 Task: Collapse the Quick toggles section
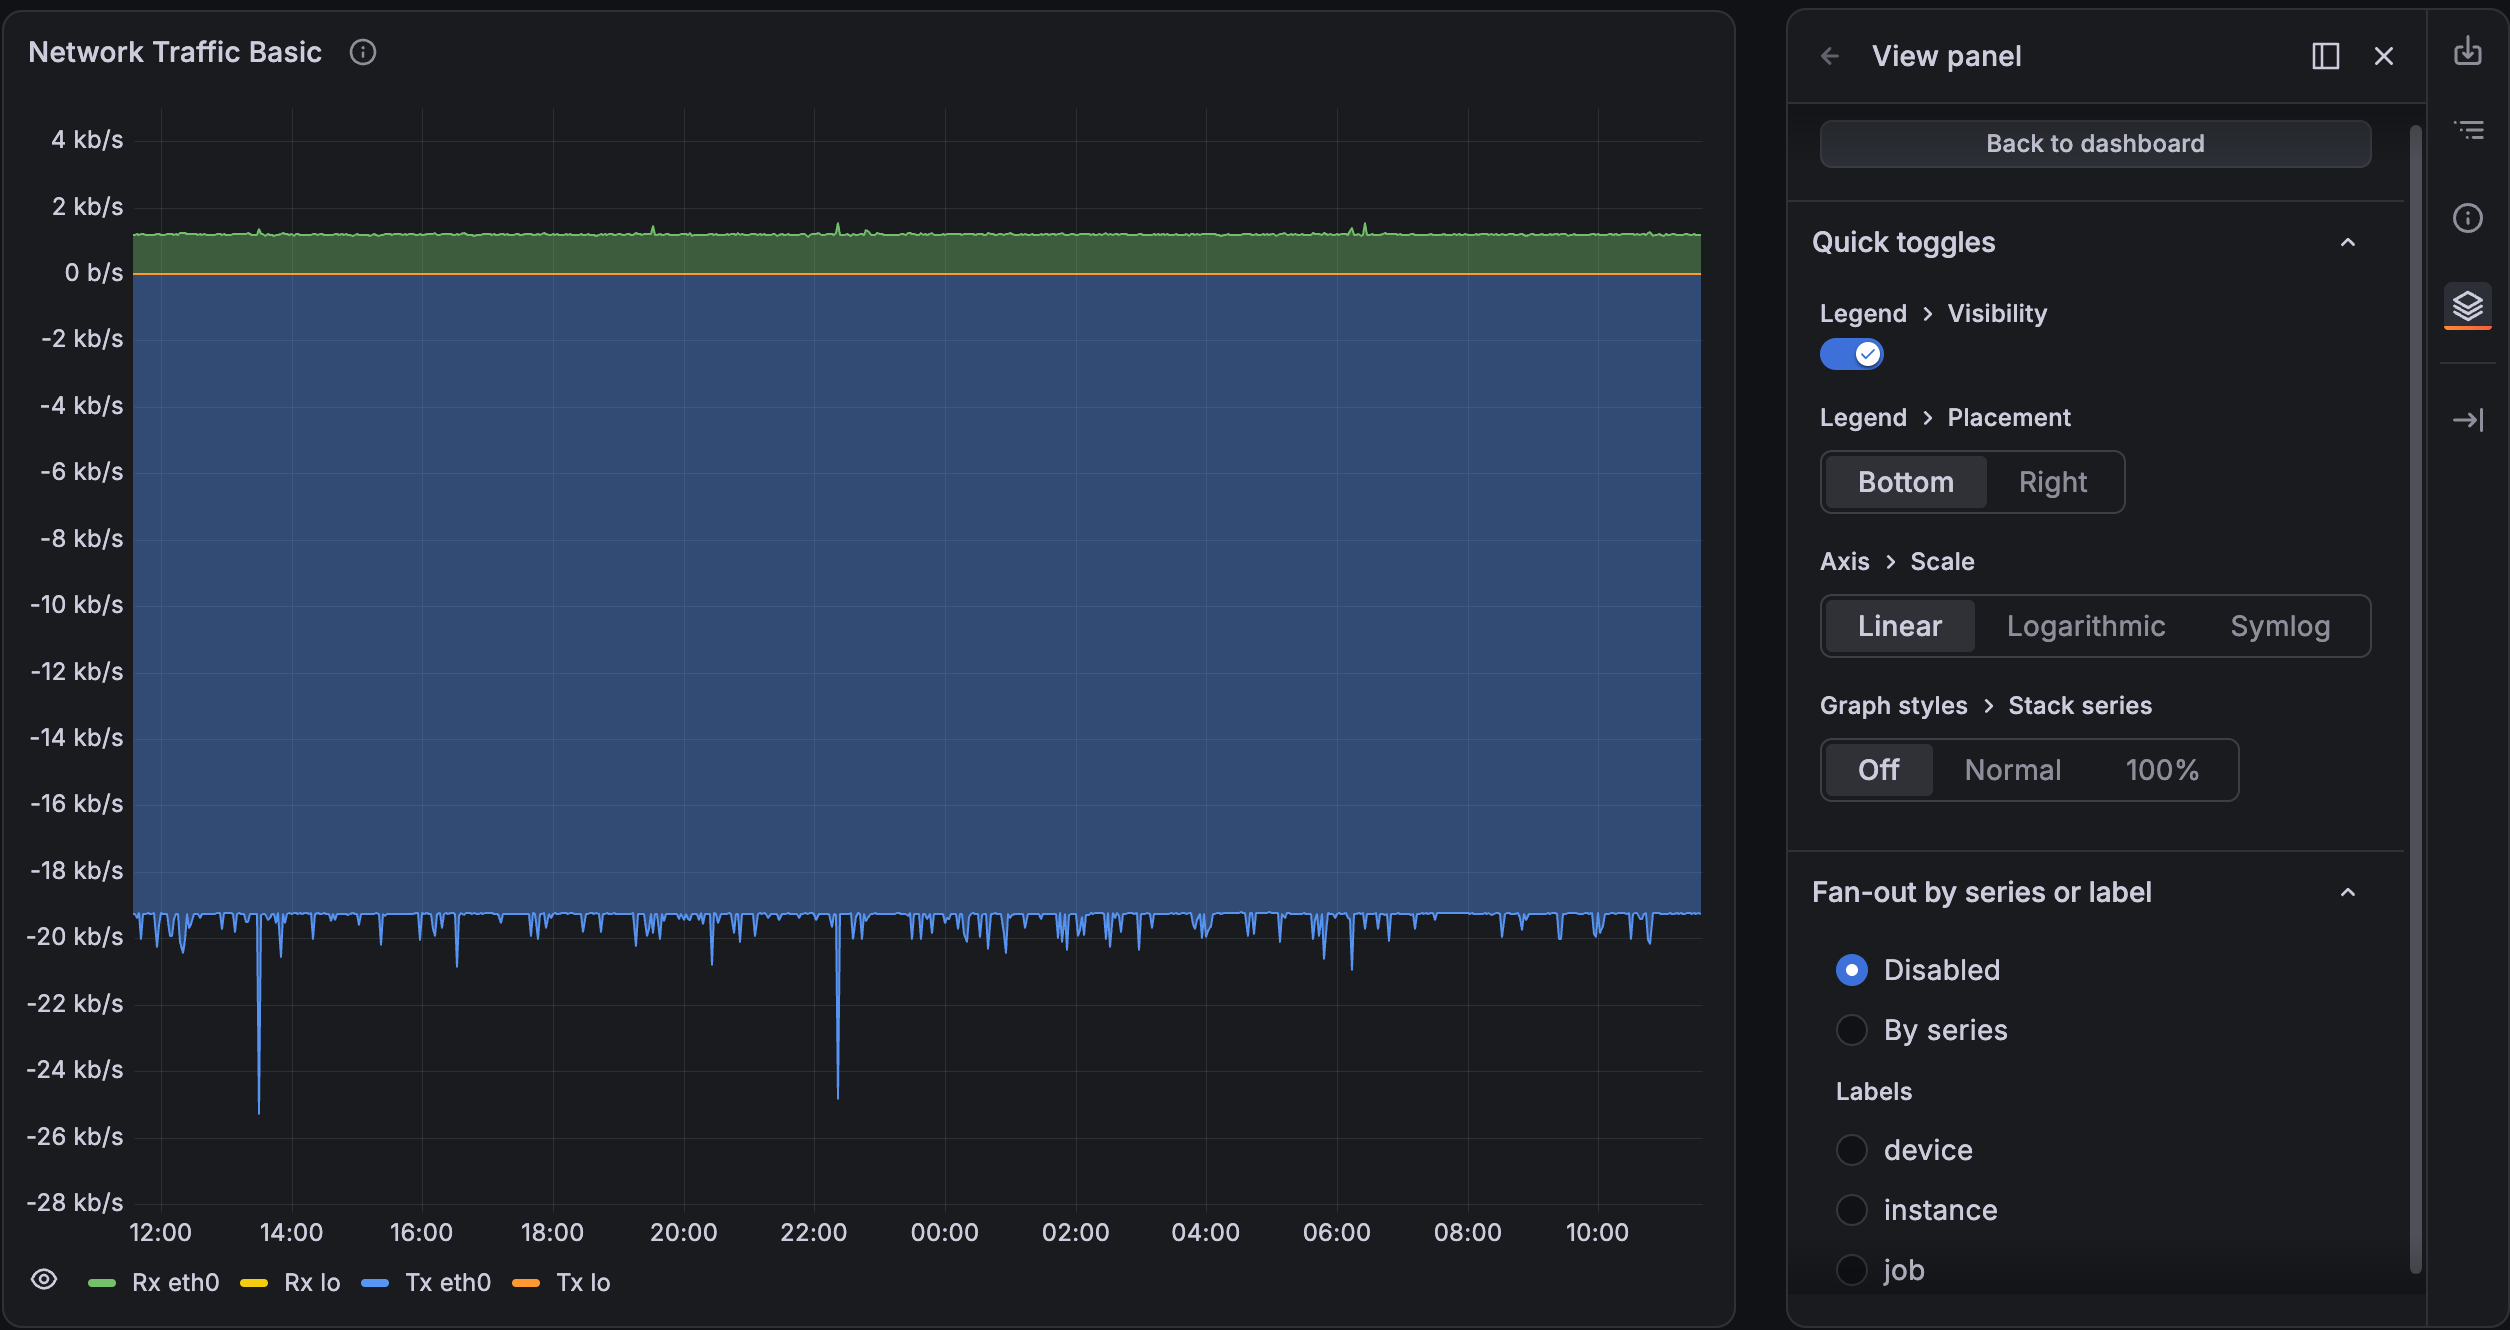coord(2348,242)
